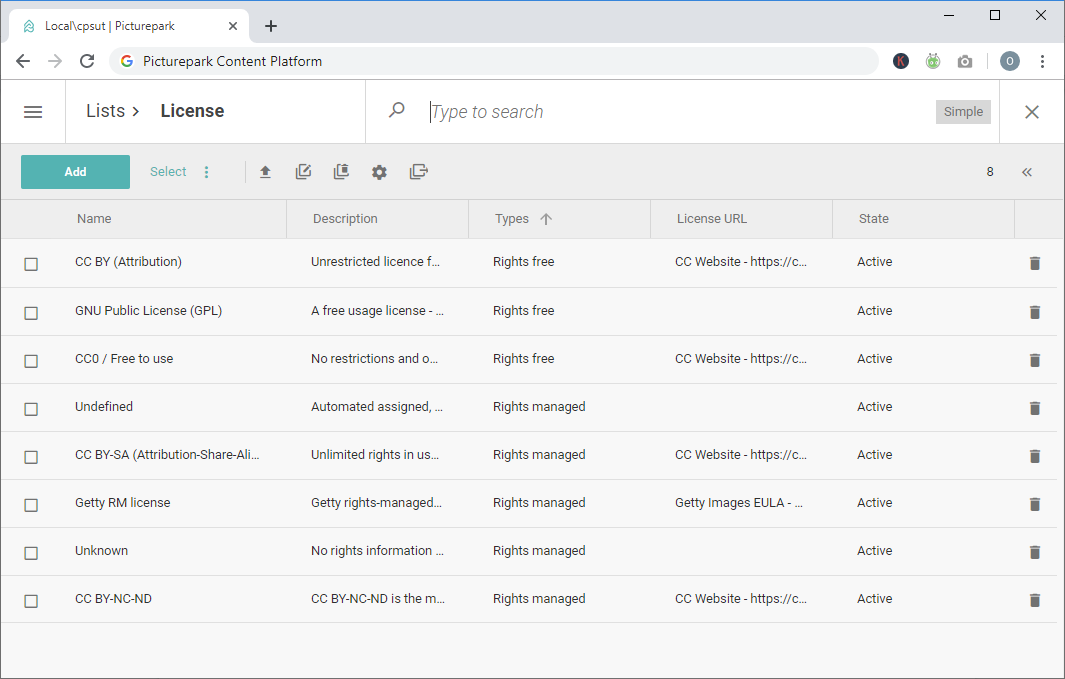
Task: Open the three-dot menu beside Select
Action: [x=206, y=172]
